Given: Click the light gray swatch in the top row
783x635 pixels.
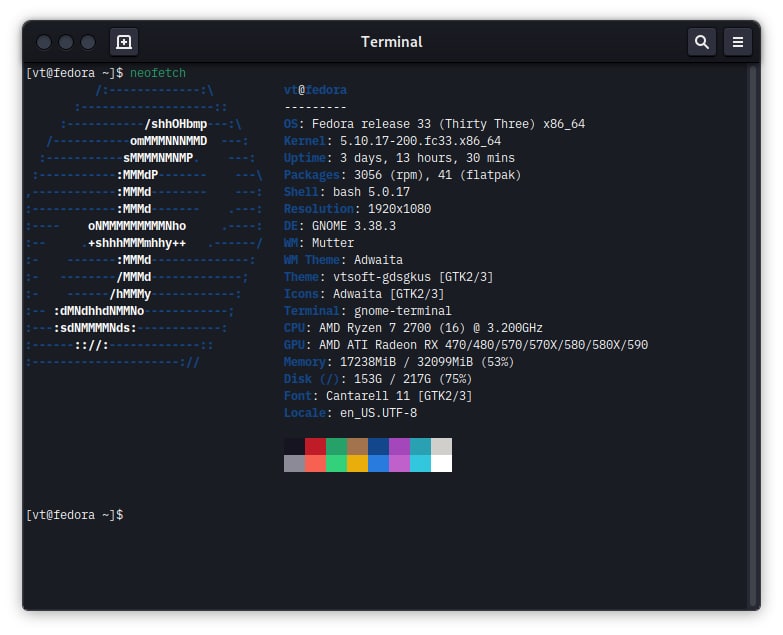Looking at the screenshot, I should (x=441, y=446).
